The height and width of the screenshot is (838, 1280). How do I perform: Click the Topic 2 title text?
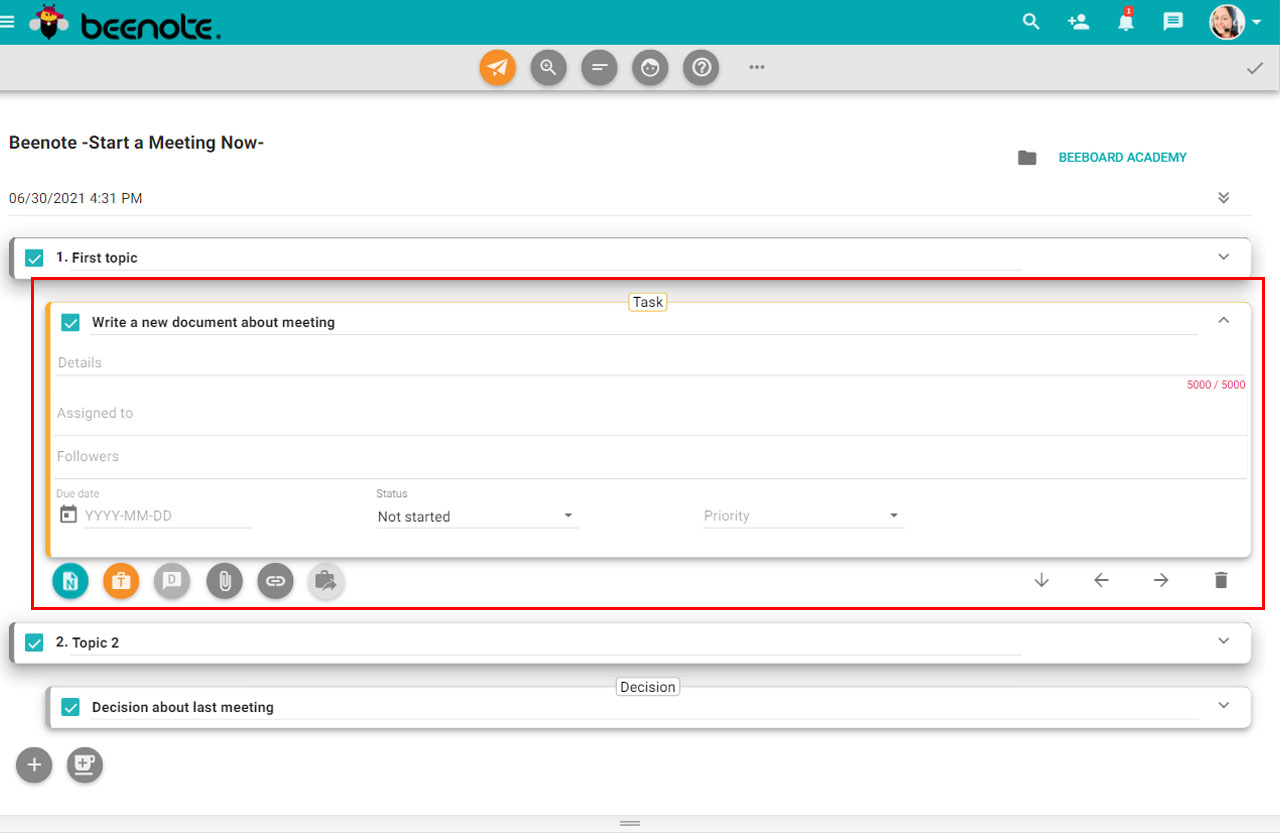pos(95,643)
